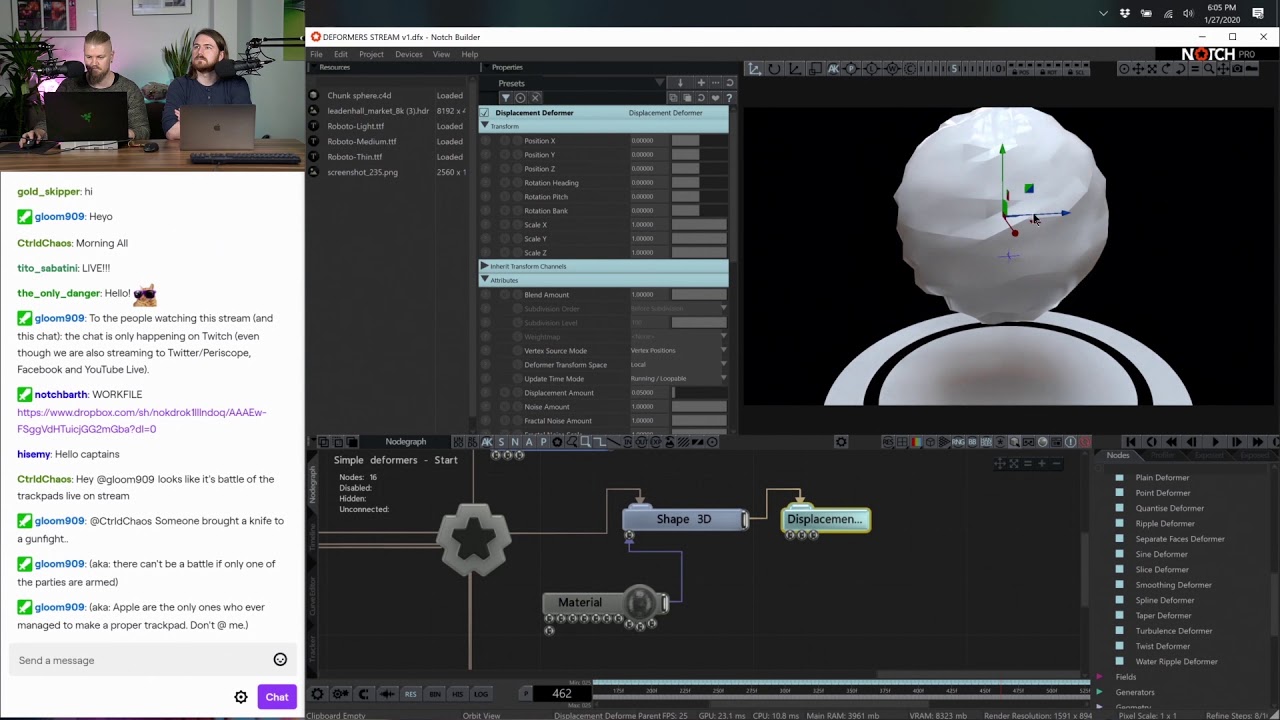Select the Shape 3D node
Image resolution: width=1280 pixels, height=720 pixels.
(x=684, y=519)
